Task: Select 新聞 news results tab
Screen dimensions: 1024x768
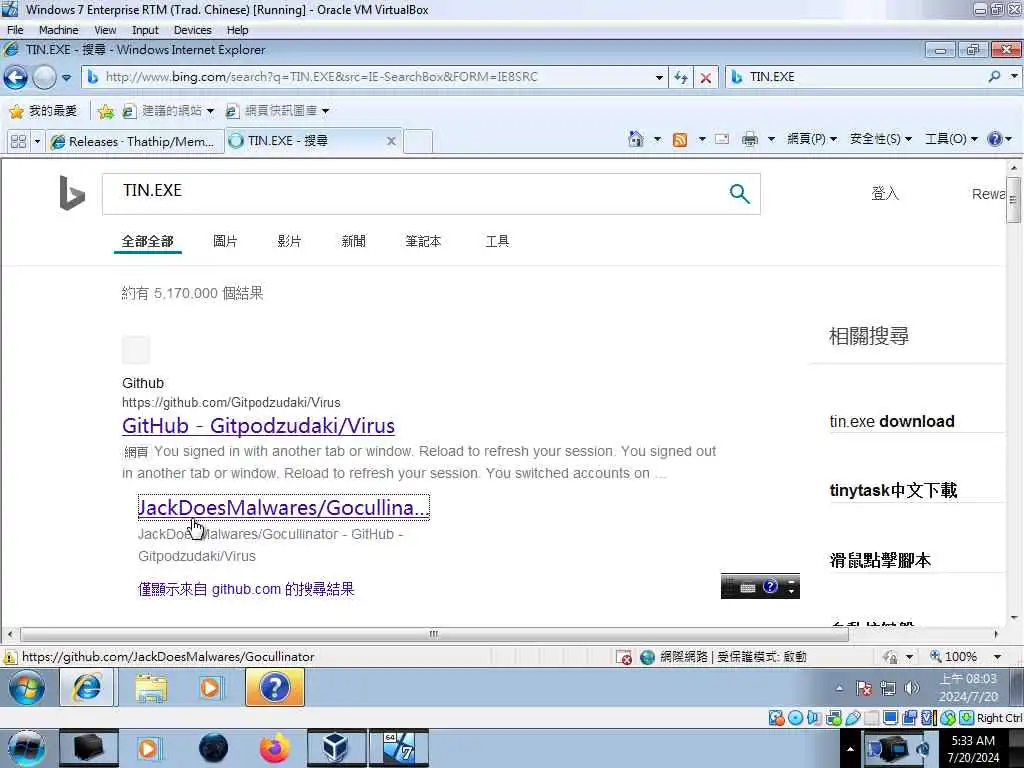Action: 353,241
